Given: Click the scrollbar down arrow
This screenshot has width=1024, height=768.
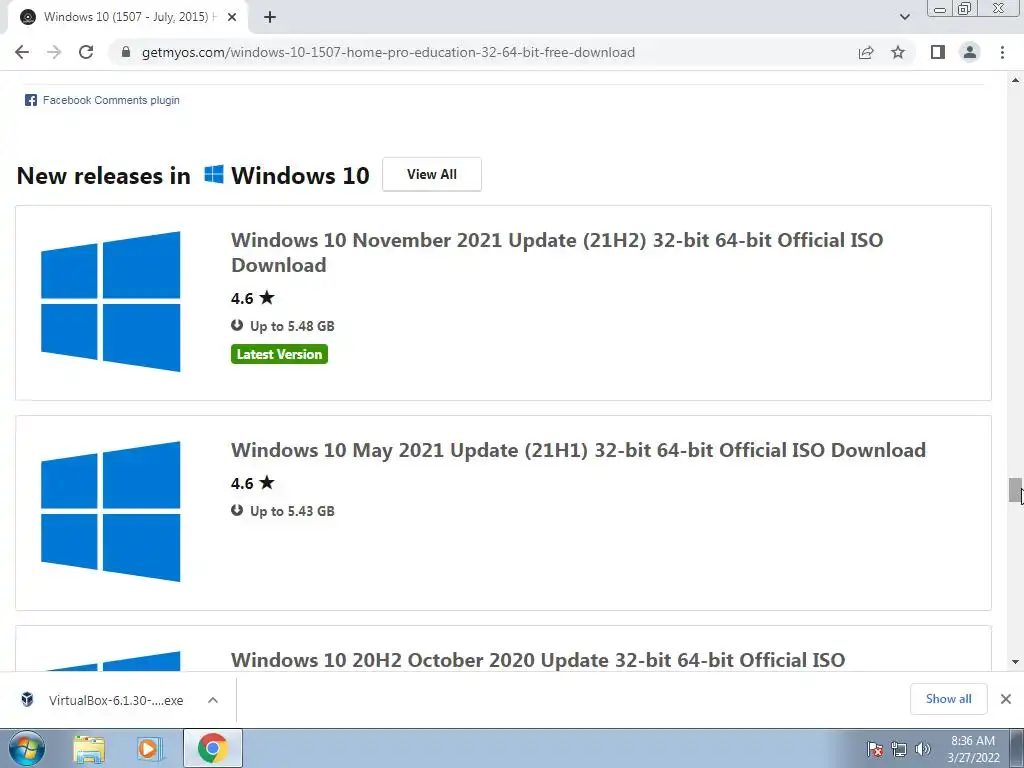Looking at the screenshot, I should pos(1015,662).
